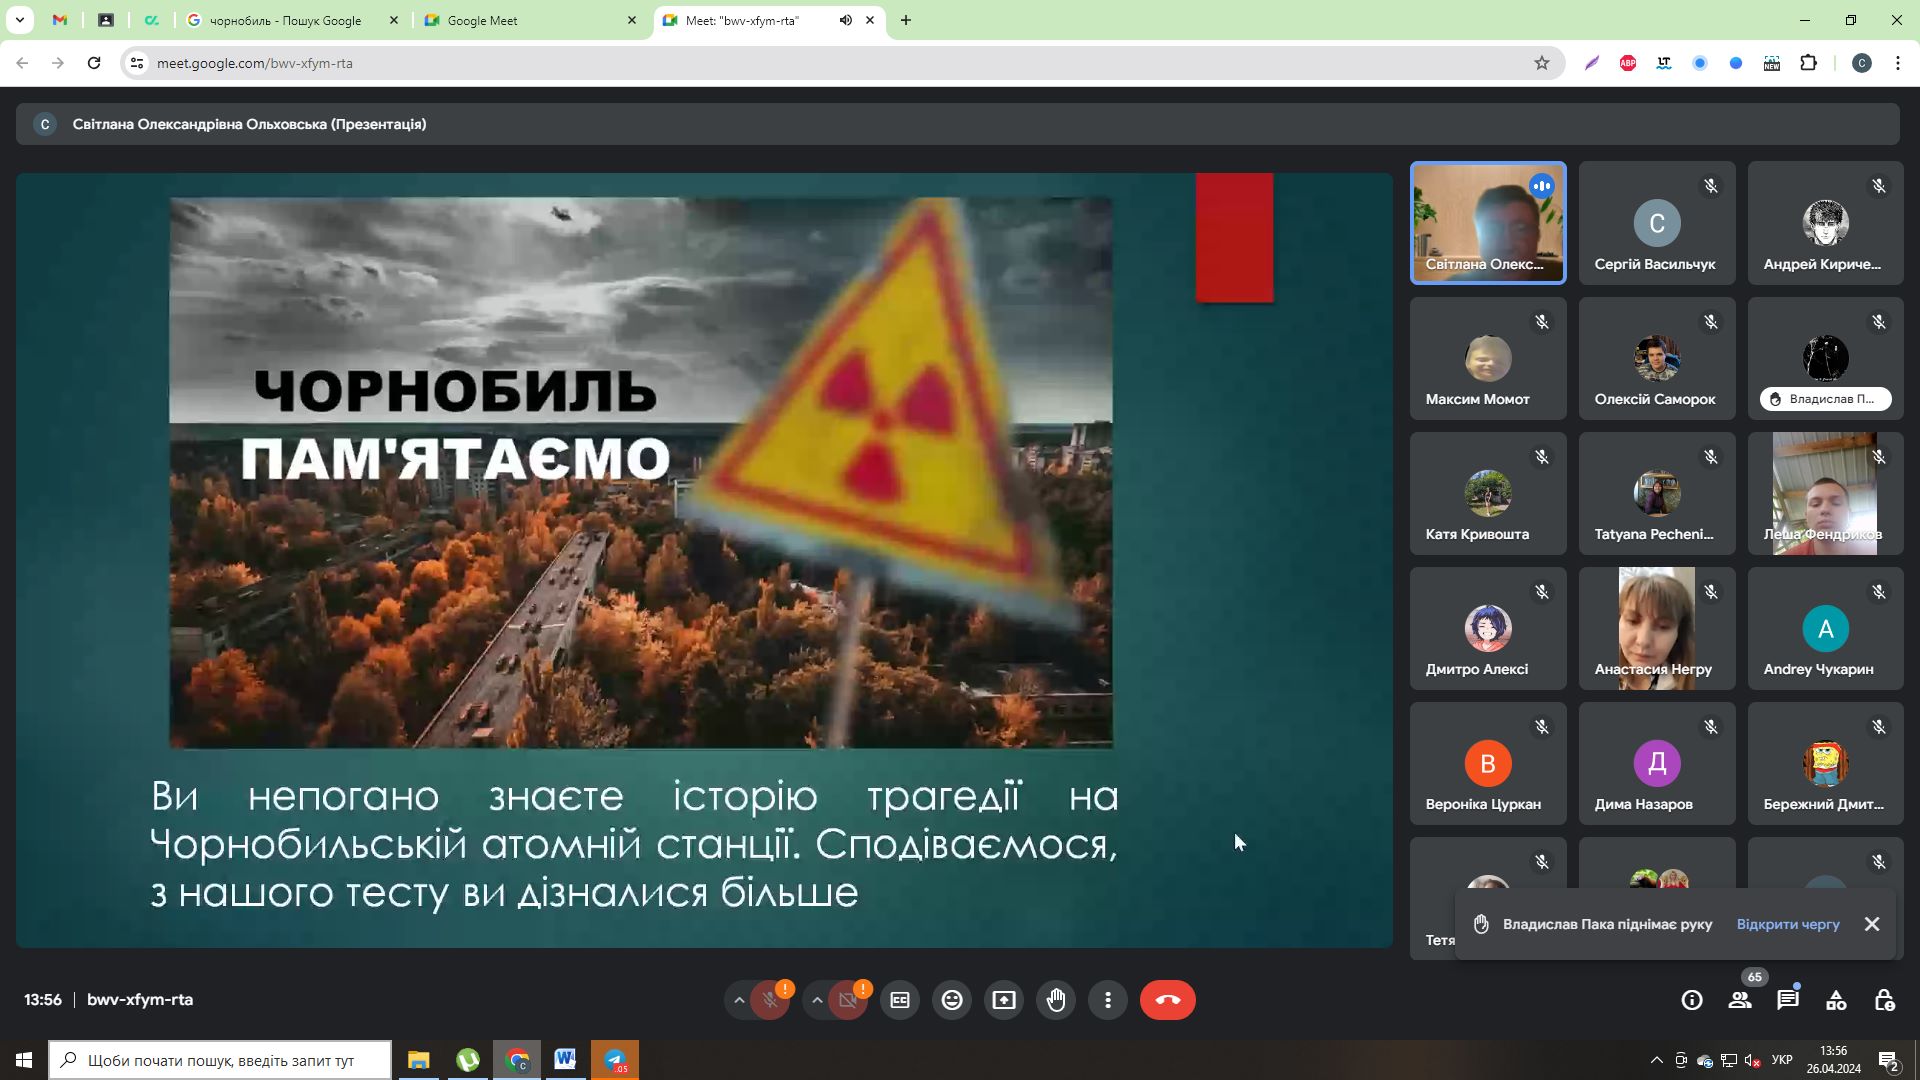Viewport: 1920px width, 1080px height.
Task: Open the activities icon
Action: pyautogui.click(x=1836, y=1000)
